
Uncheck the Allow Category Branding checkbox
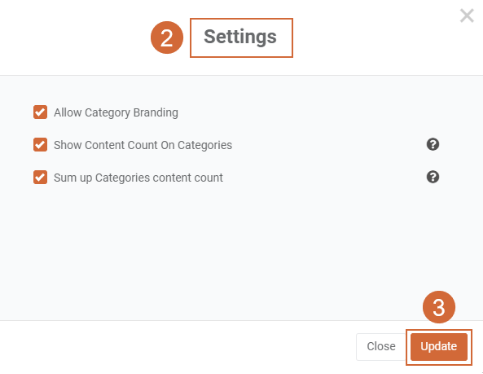(40, 112)
